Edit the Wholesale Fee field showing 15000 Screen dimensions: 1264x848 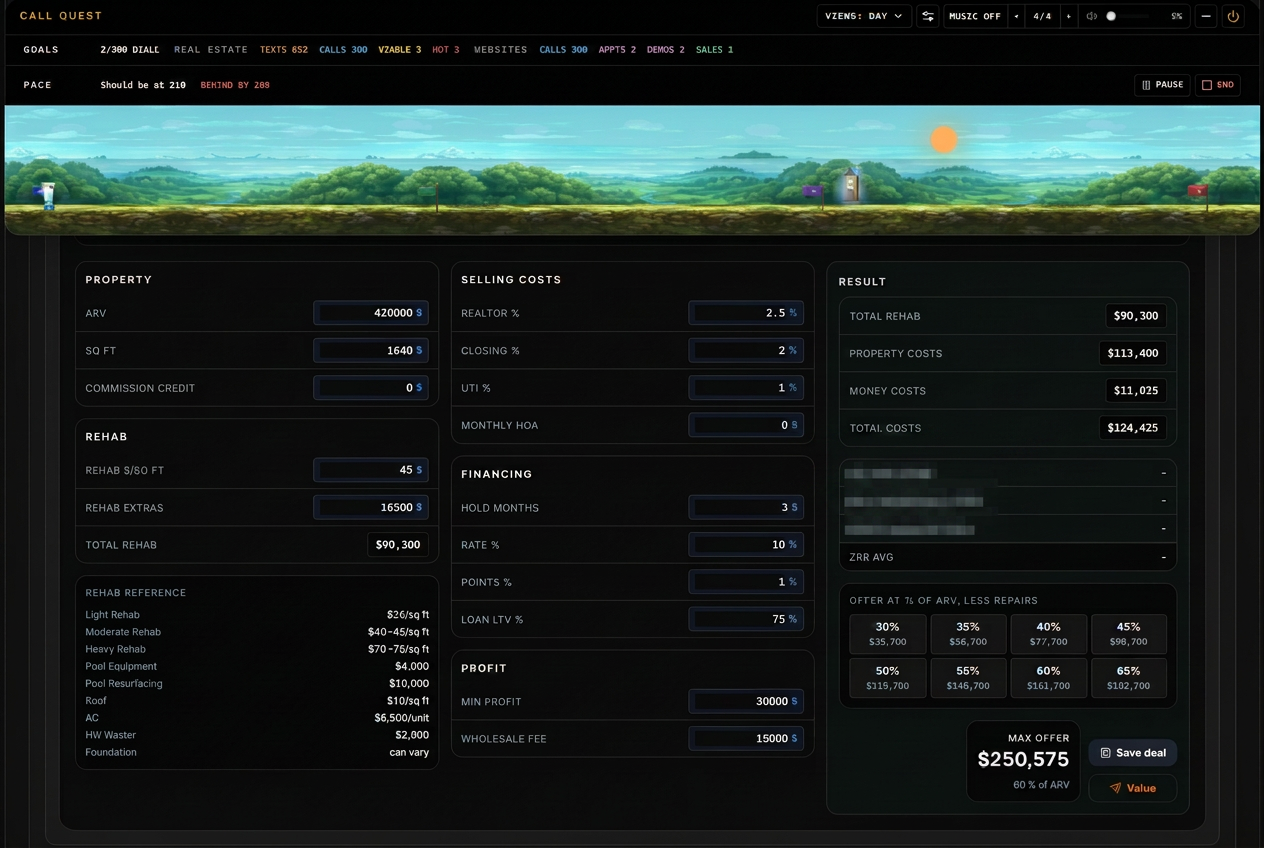coord(746,739)
